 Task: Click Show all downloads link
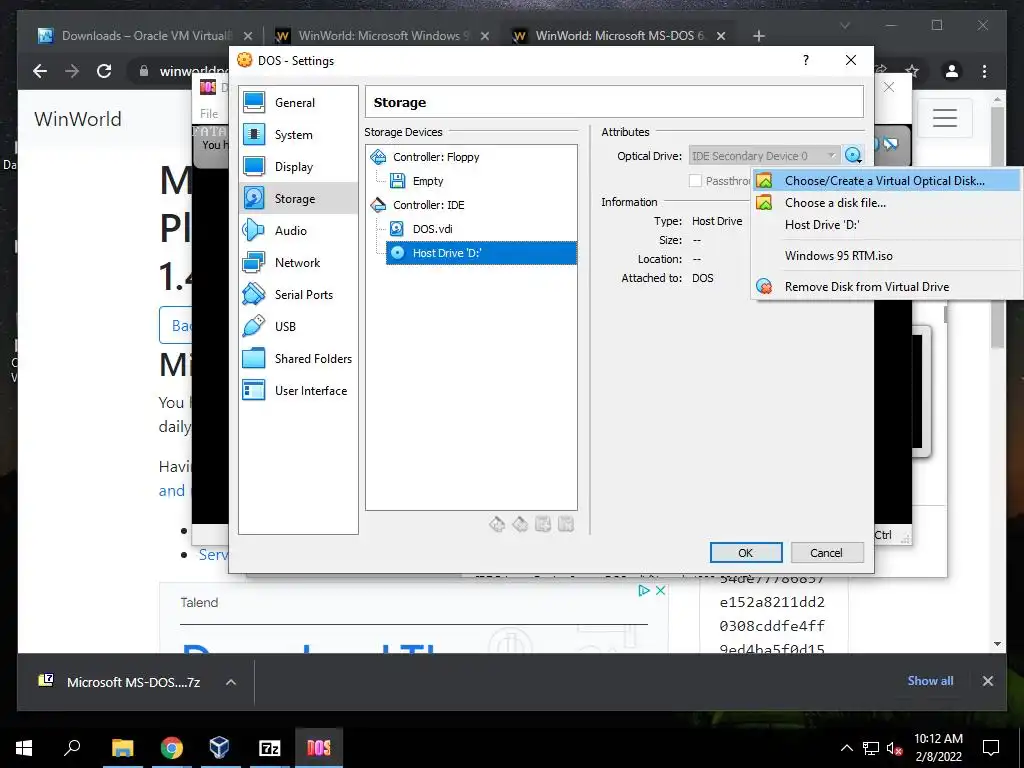coord(930,681)
